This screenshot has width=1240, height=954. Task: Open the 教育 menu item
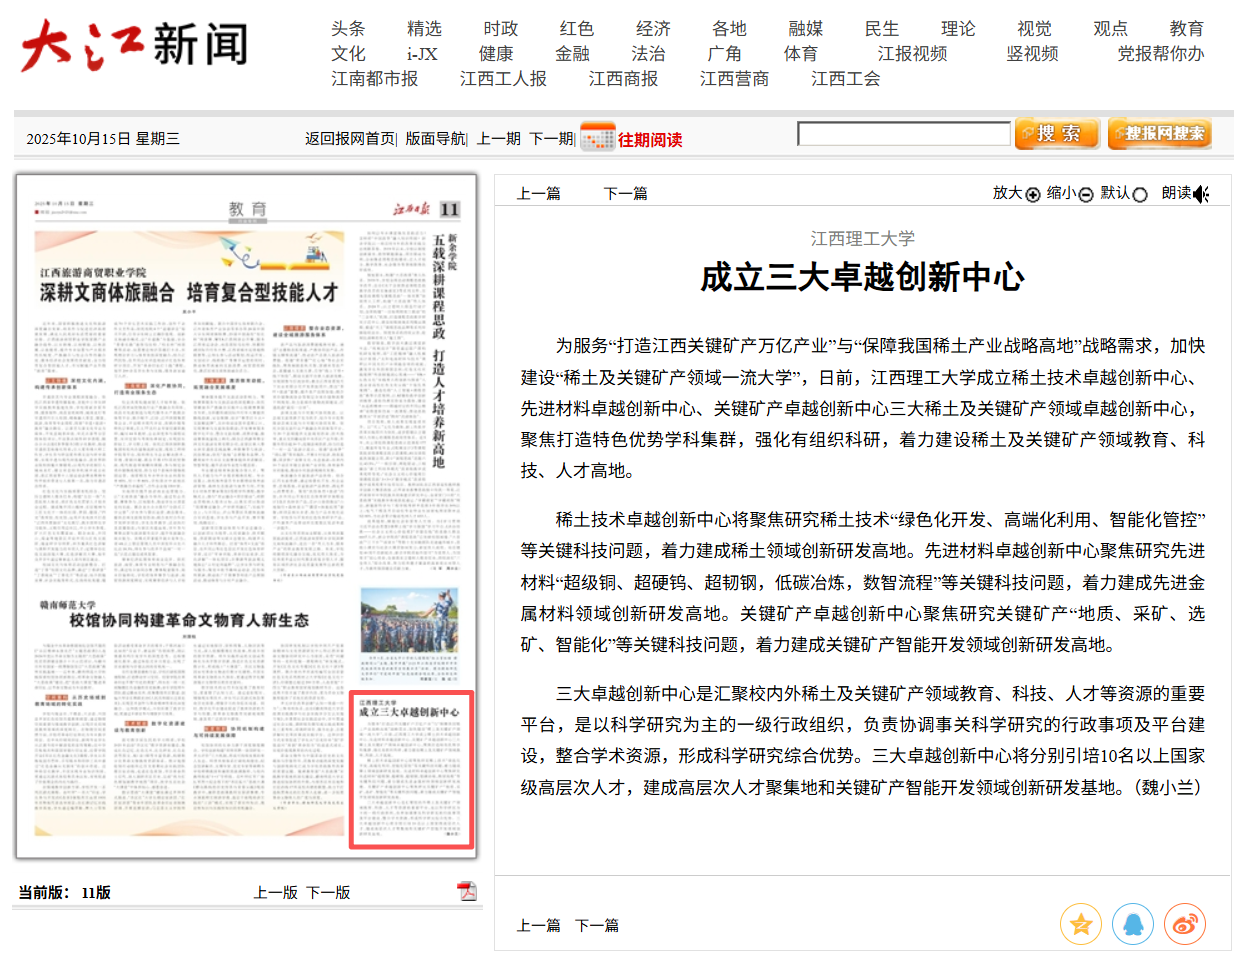coord(1186,29)
